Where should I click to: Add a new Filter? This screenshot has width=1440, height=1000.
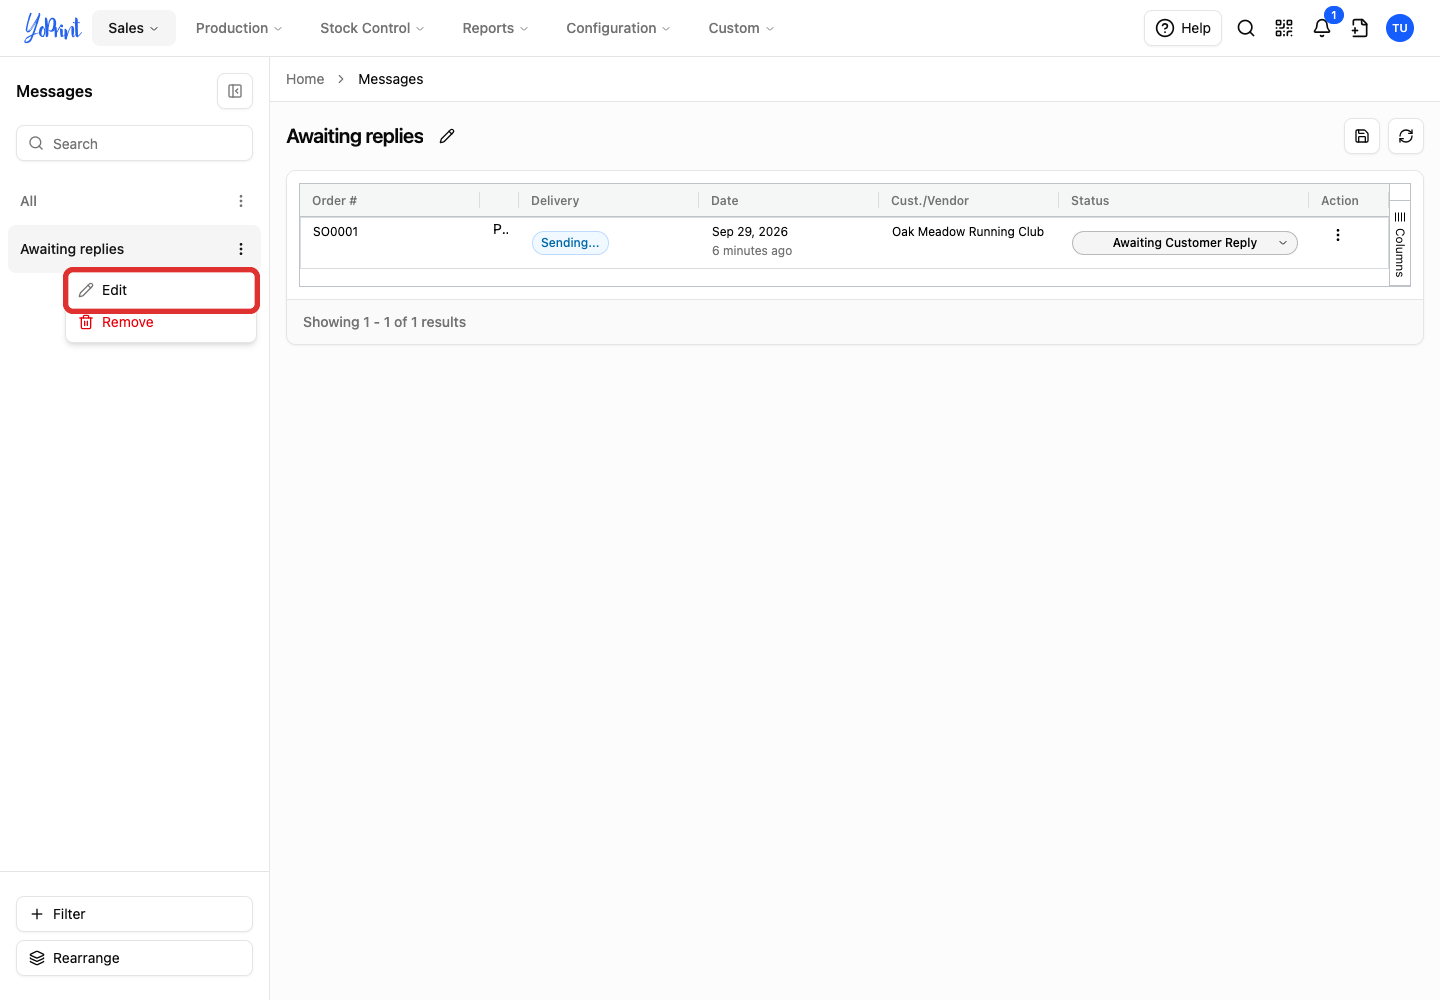point(134,914)
